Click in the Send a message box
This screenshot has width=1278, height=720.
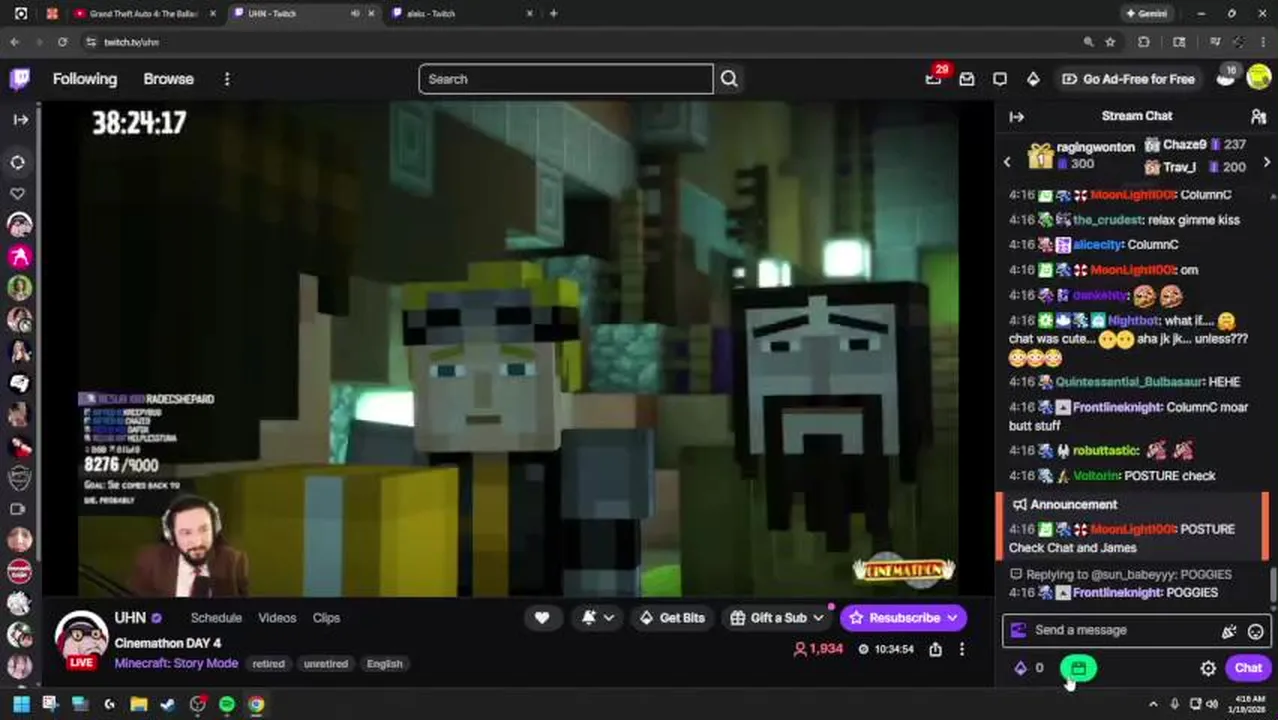point(1120,630)
